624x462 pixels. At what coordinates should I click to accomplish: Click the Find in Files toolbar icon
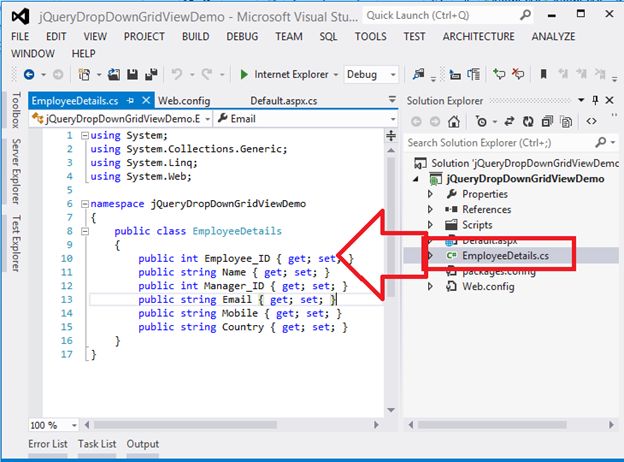pos(418,74)
